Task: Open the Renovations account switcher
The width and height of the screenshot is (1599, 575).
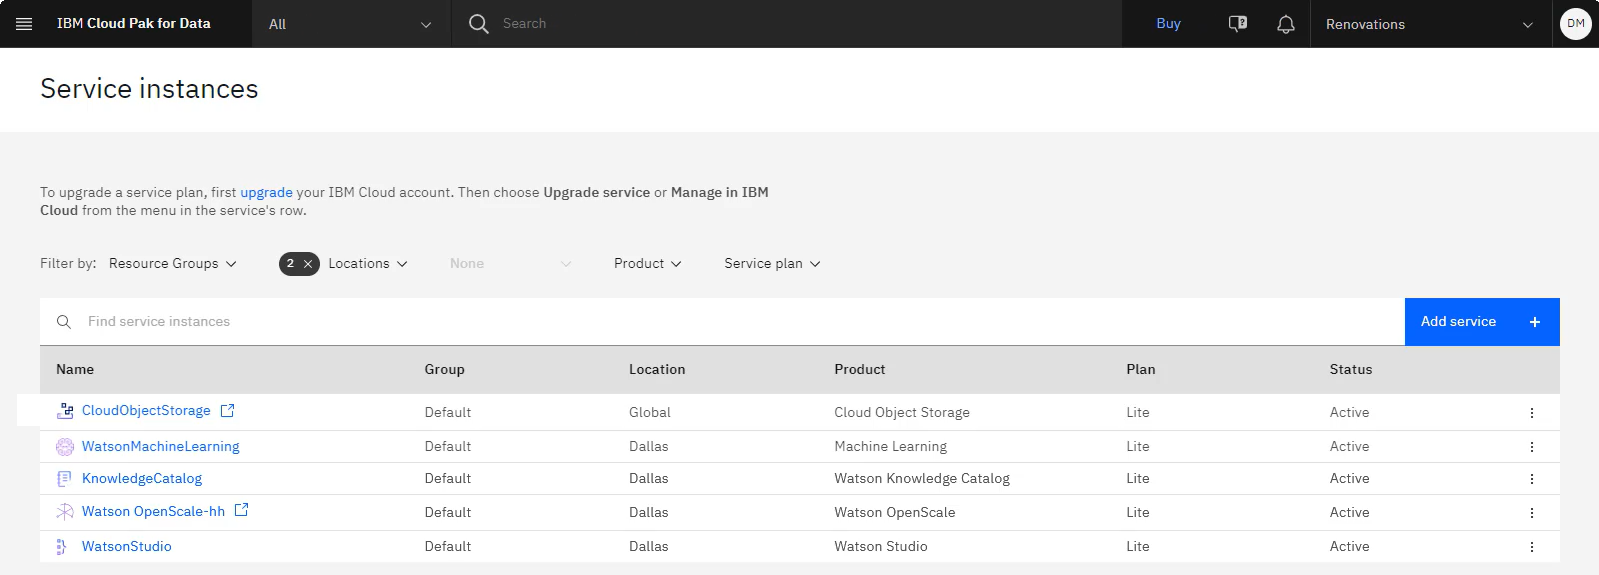Action: click(x=1429, y=24)
